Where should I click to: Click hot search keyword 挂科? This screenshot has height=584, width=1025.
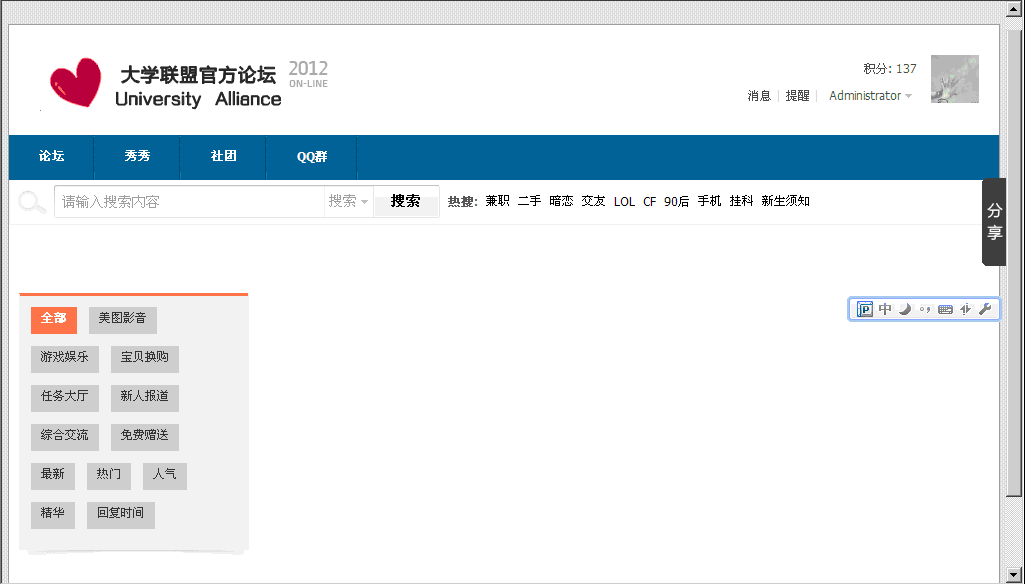pos(741,201)
